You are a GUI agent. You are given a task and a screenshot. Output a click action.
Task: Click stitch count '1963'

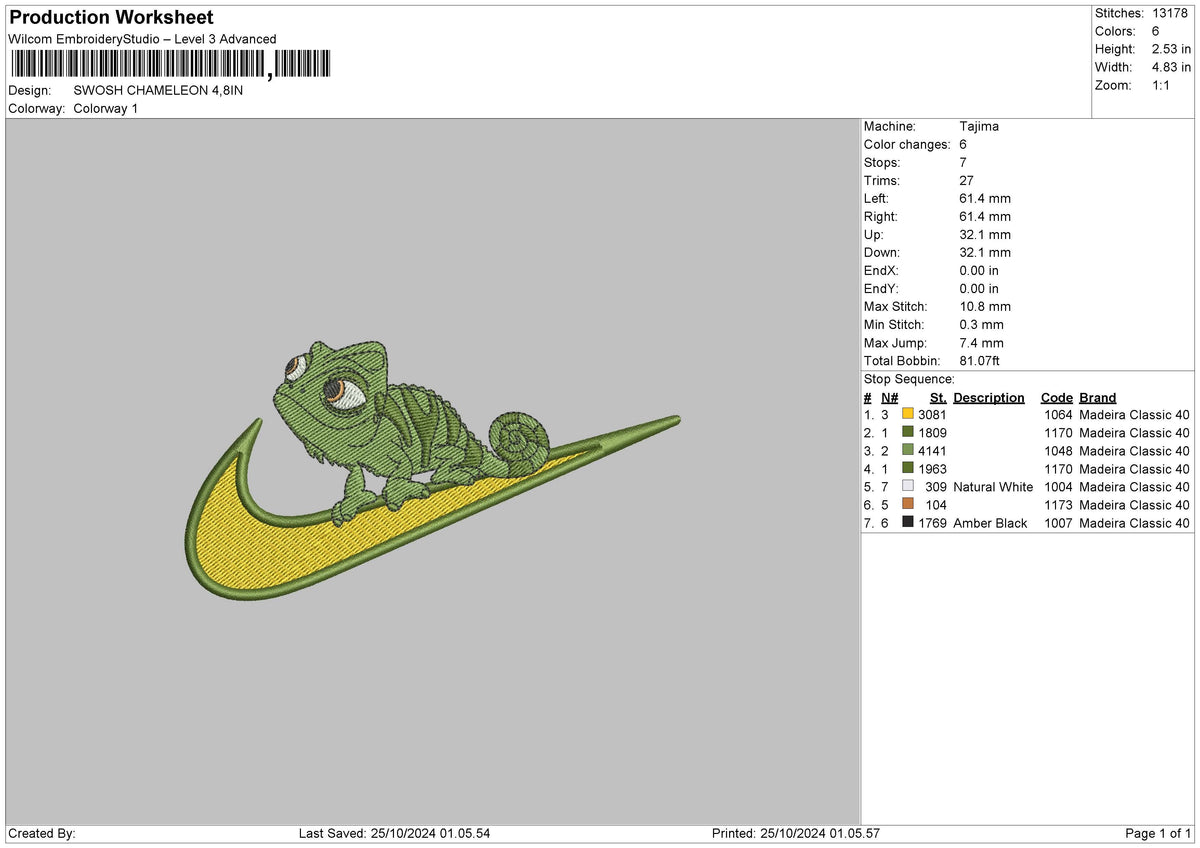[932, 469]
